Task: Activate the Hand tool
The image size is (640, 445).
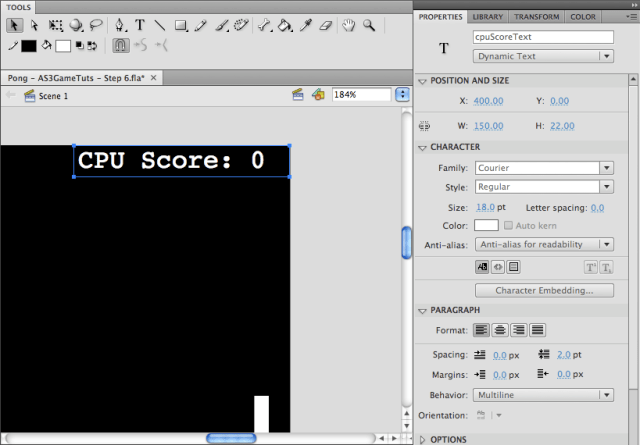Action: pos(350,25)
